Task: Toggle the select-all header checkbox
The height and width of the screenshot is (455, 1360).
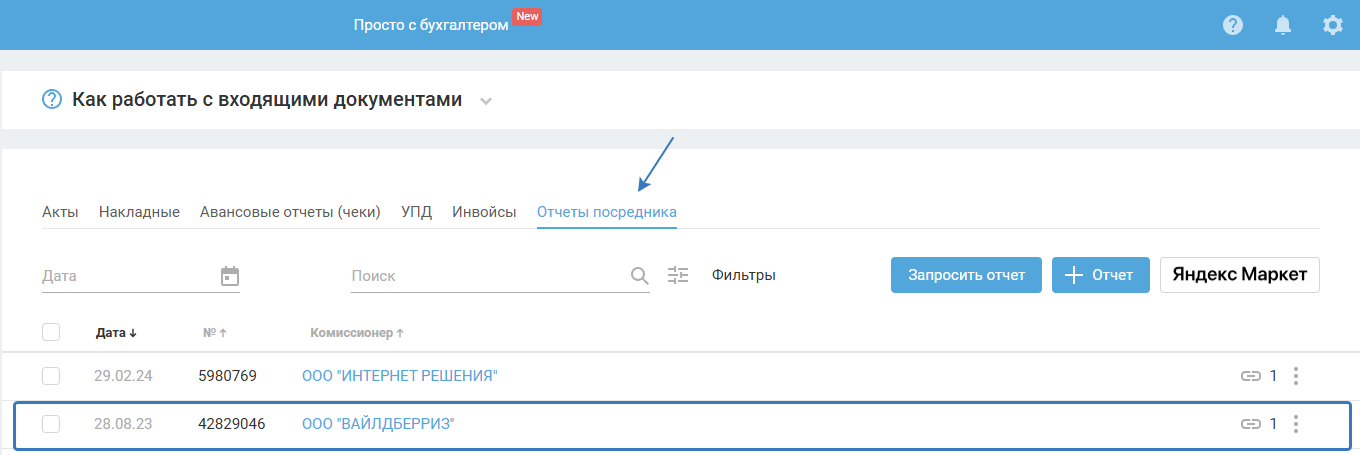Action: [x=51, y=332]
